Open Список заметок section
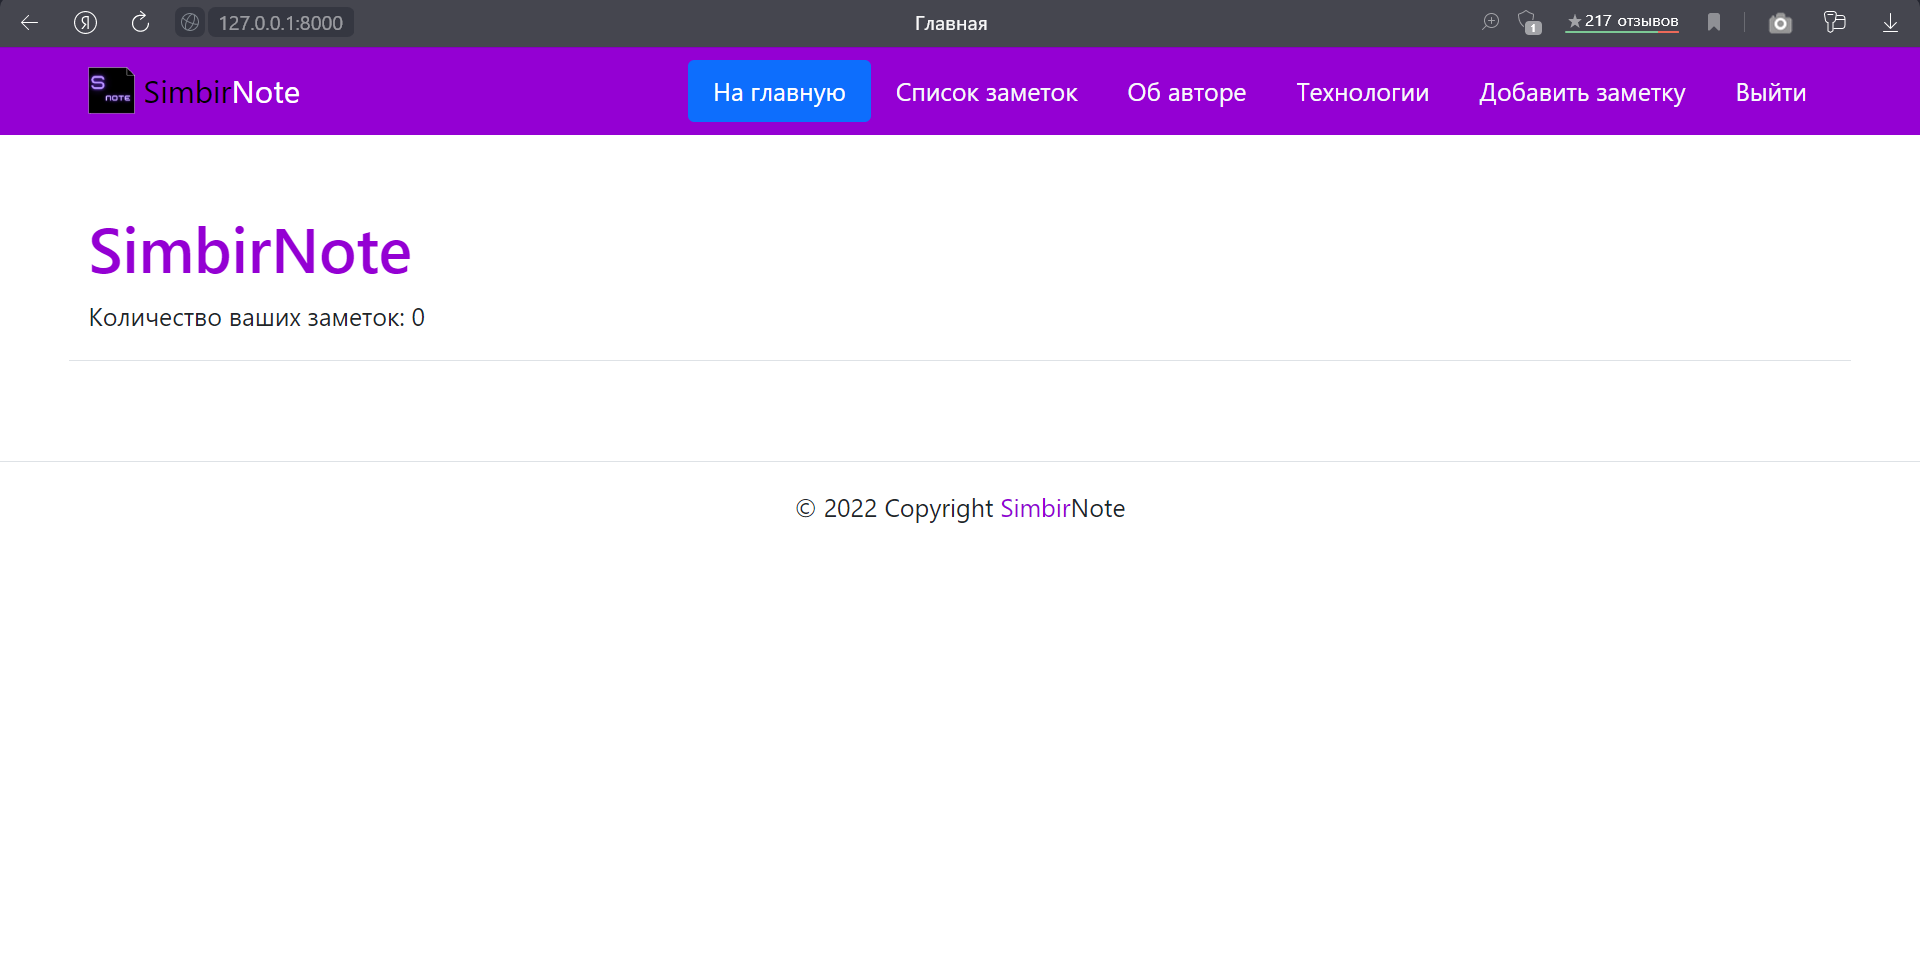 (987, 91)
